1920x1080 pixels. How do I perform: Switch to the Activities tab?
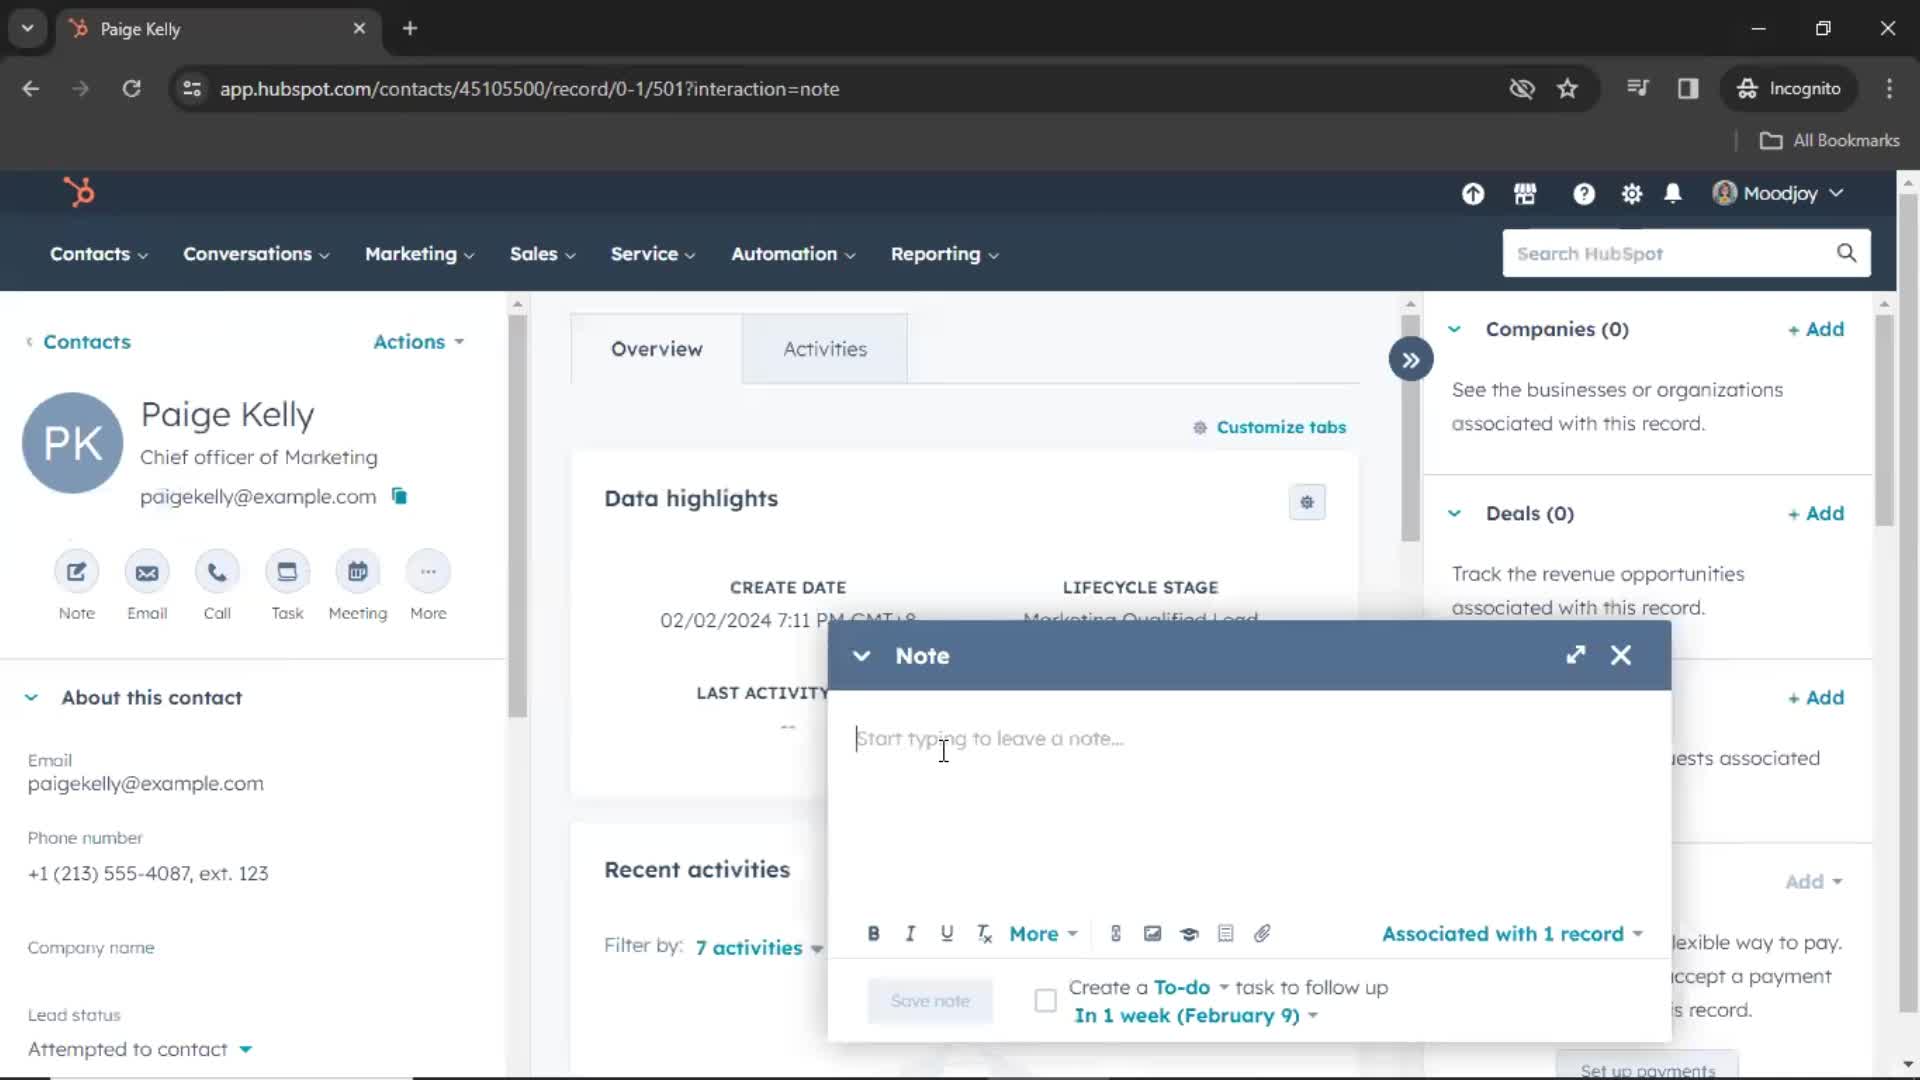(x=824, y=348)
